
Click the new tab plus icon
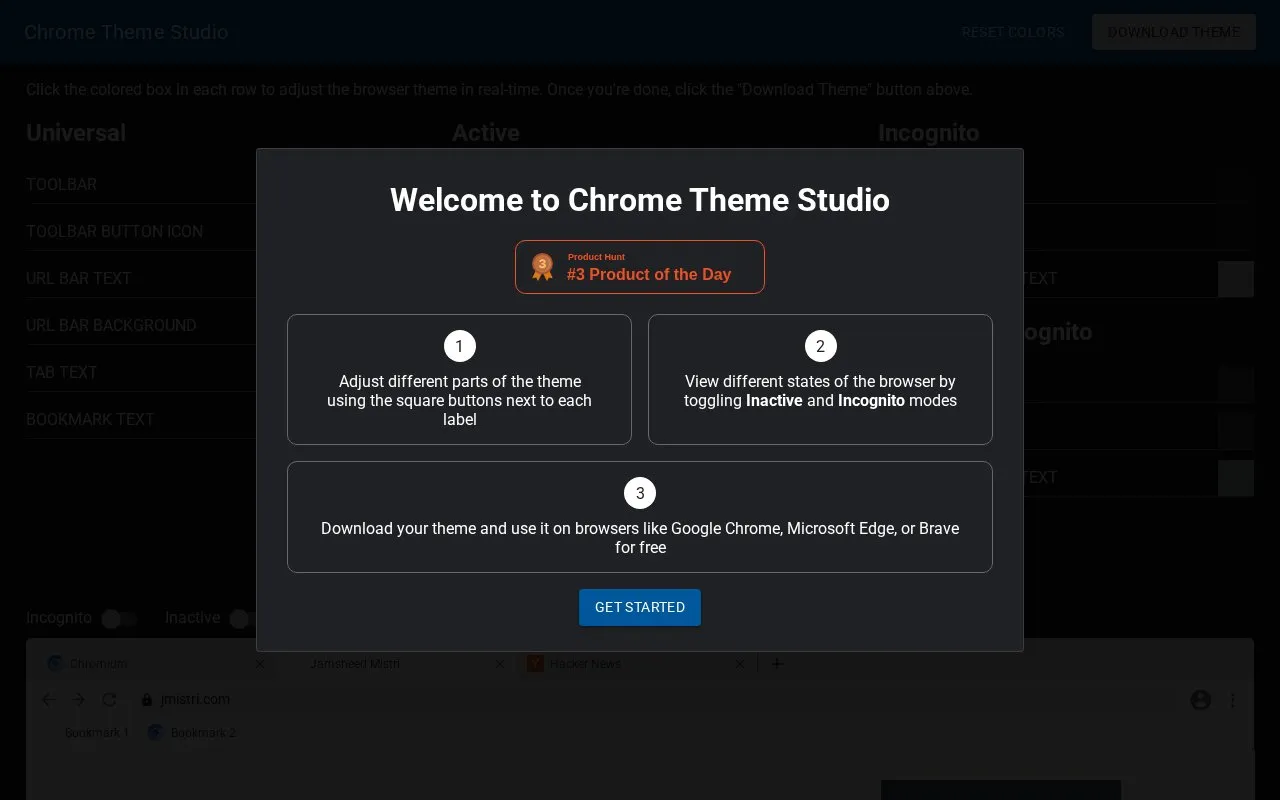pos(777,664)
